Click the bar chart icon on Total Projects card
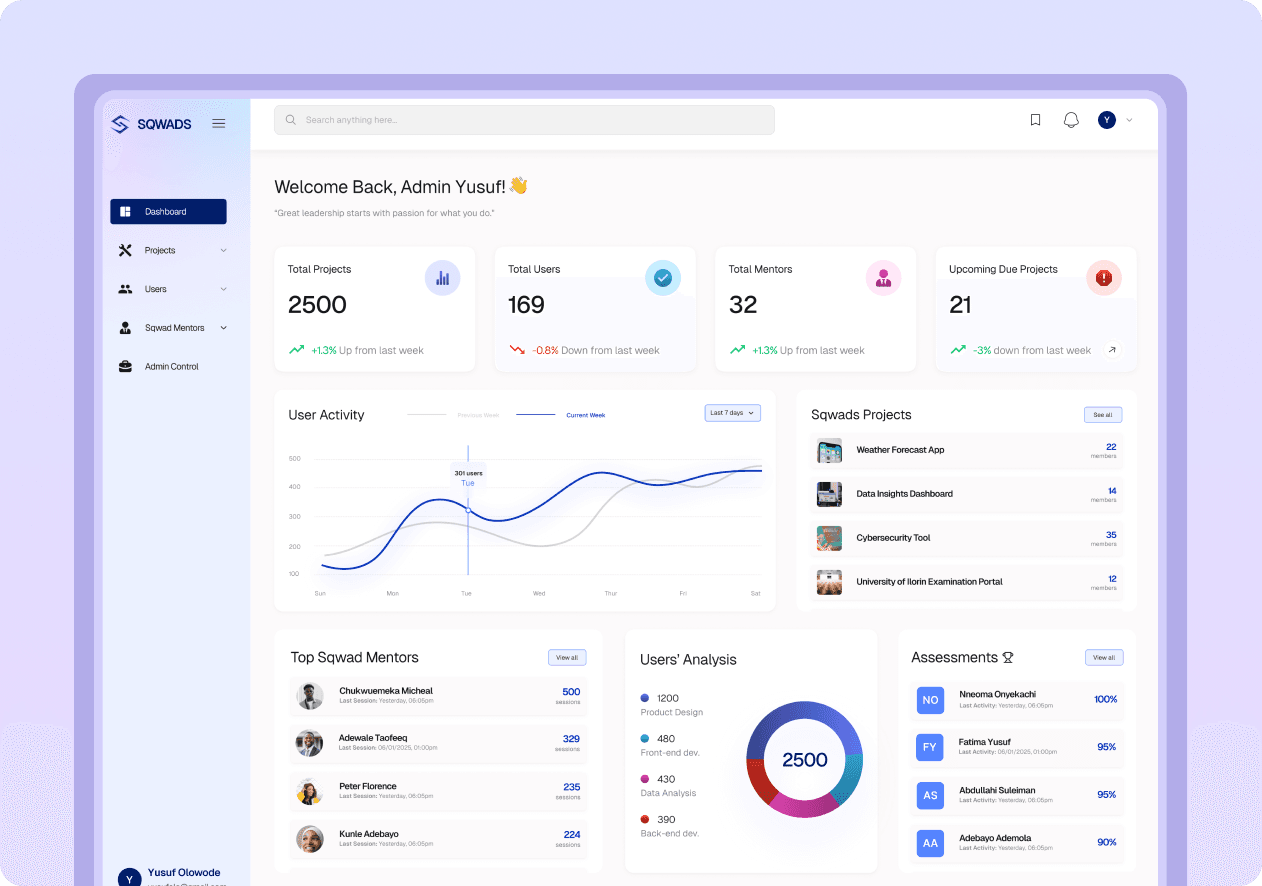The image size is (1262, 886). (443, 278)
